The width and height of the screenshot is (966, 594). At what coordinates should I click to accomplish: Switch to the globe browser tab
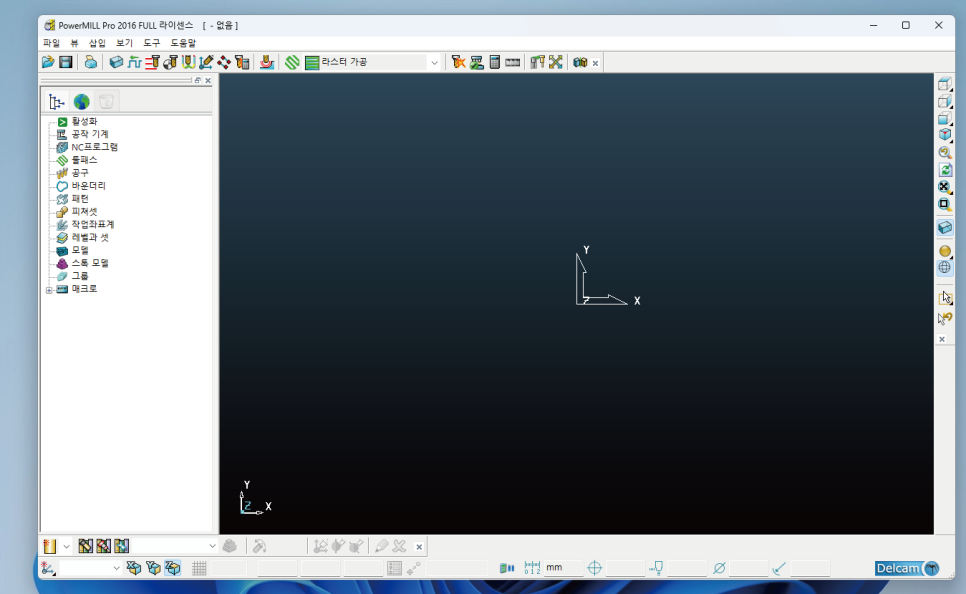pos(81,102)
